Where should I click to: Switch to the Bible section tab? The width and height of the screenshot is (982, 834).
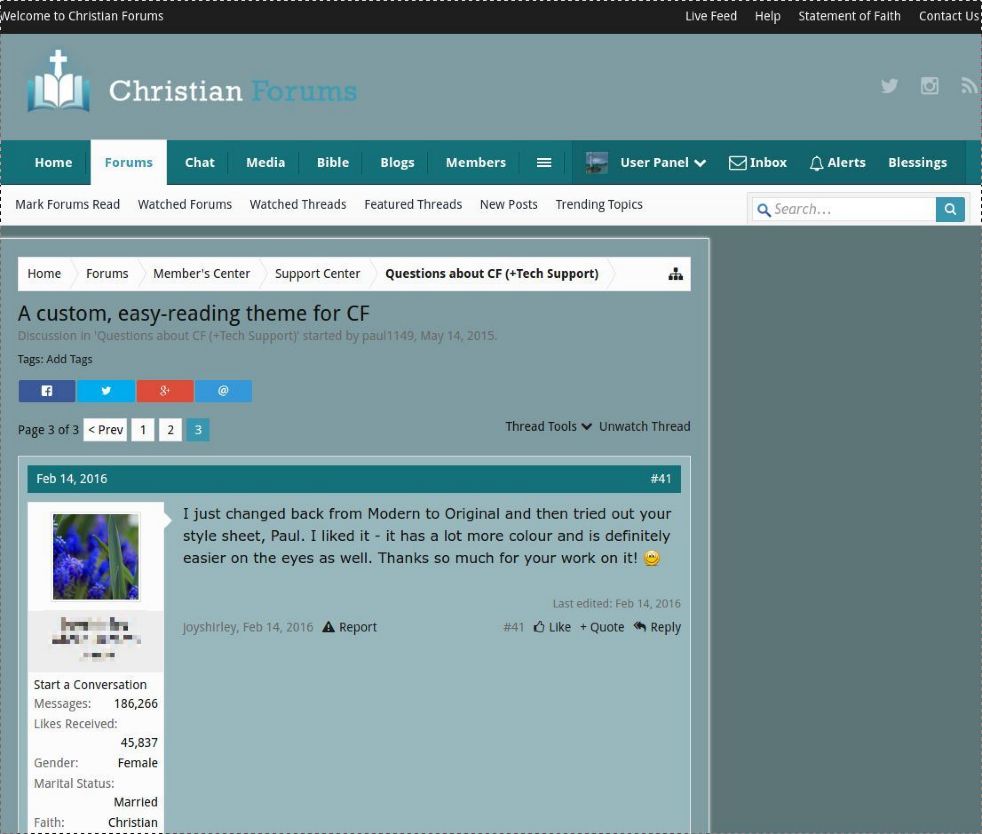pyautogui.click(x=332, y=162)
